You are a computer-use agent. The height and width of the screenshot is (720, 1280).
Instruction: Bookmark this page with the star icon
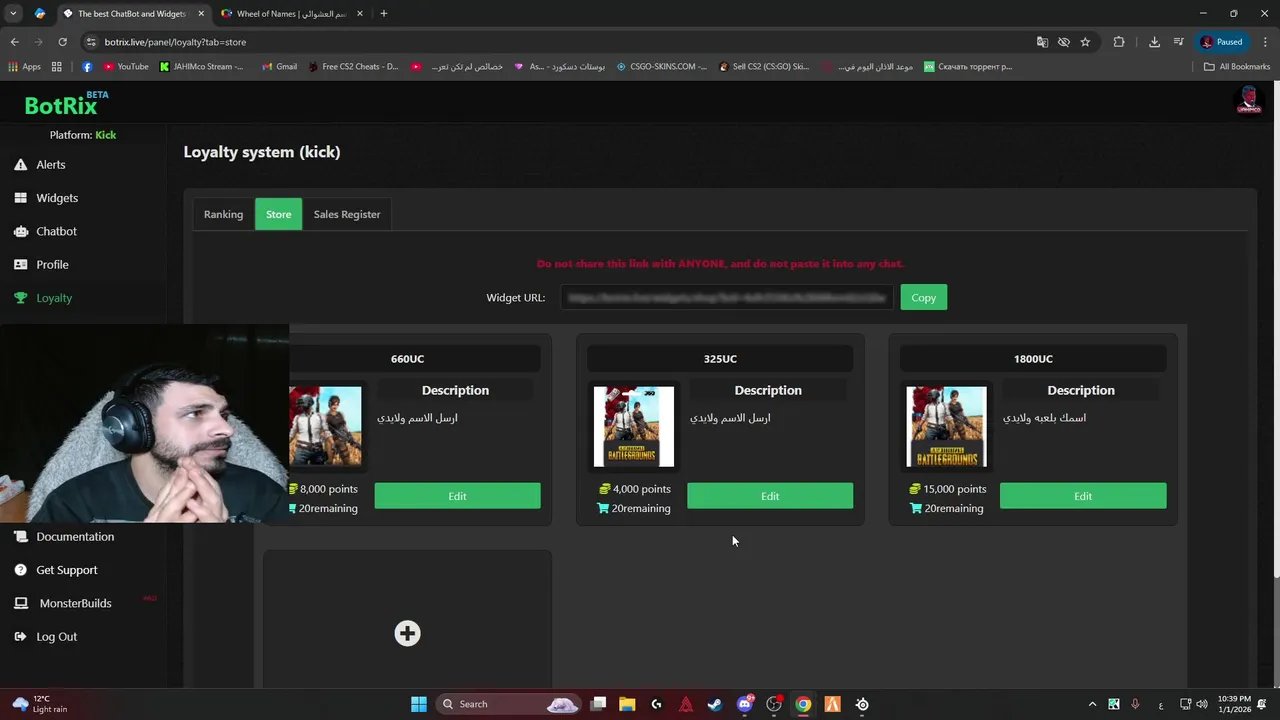click(x=1085, y=42)
